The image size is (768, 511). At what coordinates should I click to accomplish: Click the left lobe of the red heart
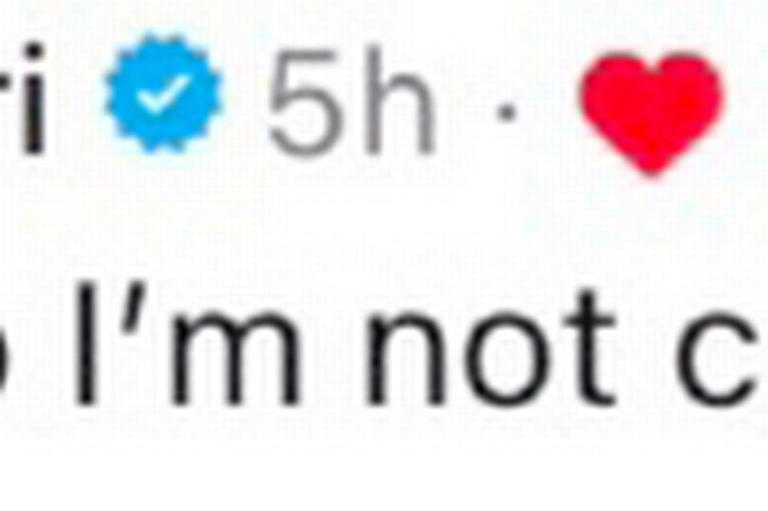(x=615, y=88)
